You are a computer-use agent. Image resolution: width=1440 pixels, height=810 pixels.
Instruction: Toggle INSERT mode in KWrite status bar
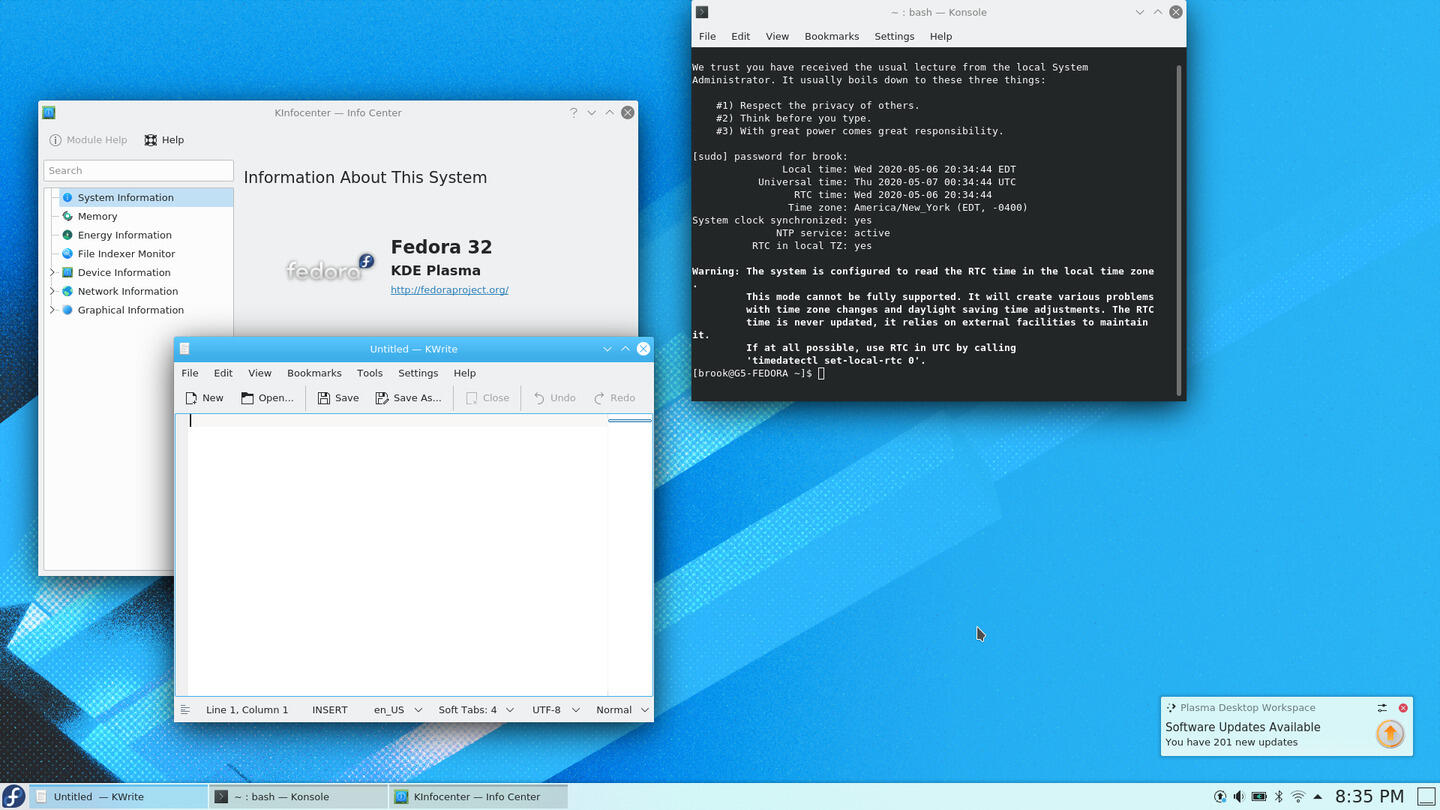coord(330,710)
